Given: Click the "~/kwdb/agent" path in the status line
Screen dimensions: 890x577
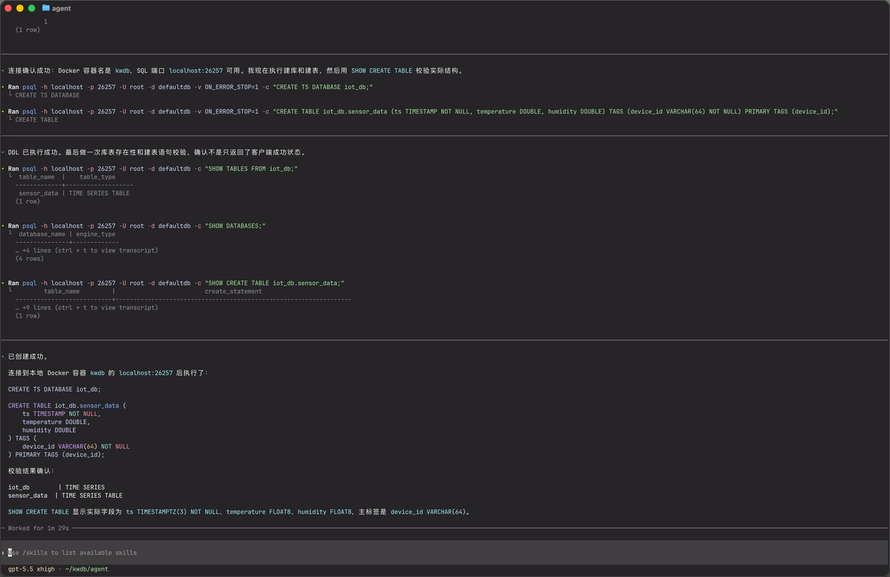Looking at the screenshot, I should pyautogui.click(x=87, y=569).
